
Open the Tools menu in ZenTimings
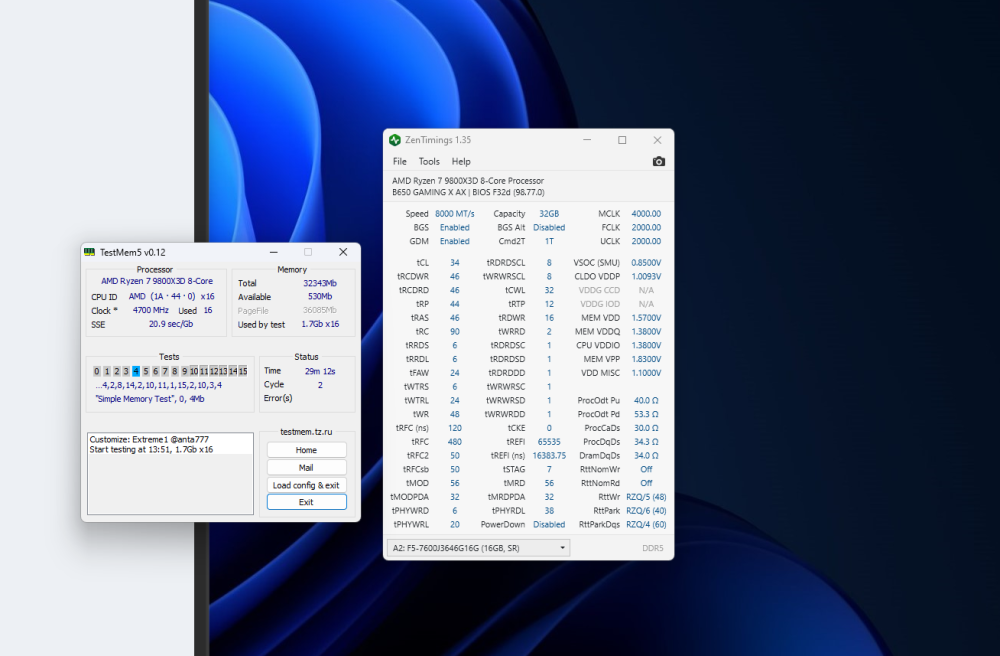click(x=429, y=161)
